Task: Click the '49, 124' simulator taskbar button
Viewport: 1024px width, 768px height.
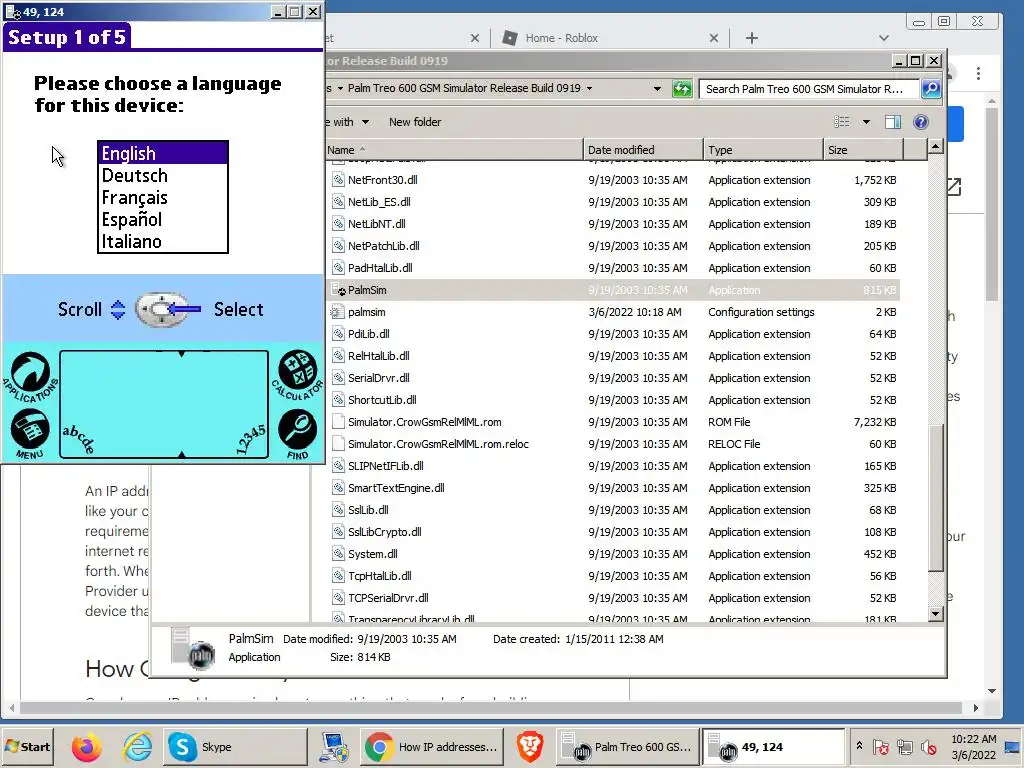Action: (x=773, y=746)
